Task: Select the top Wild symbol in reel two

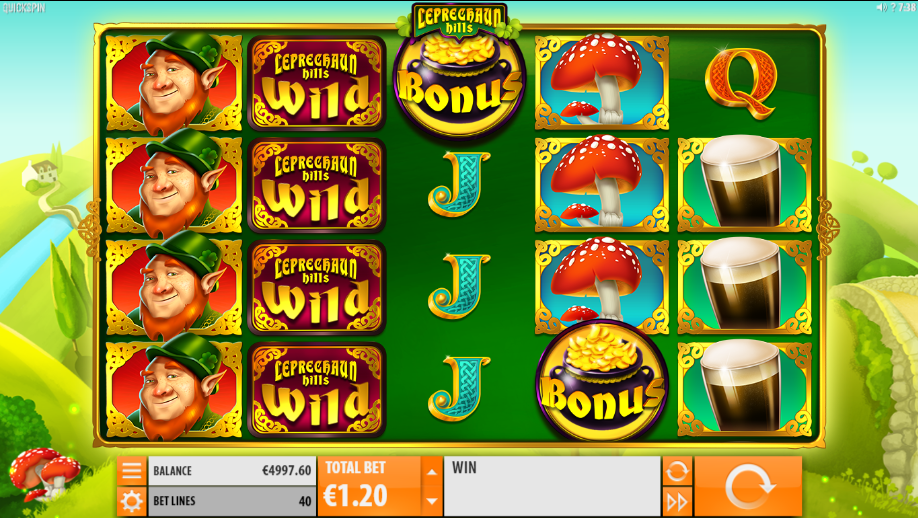Action: pos(316,83)
